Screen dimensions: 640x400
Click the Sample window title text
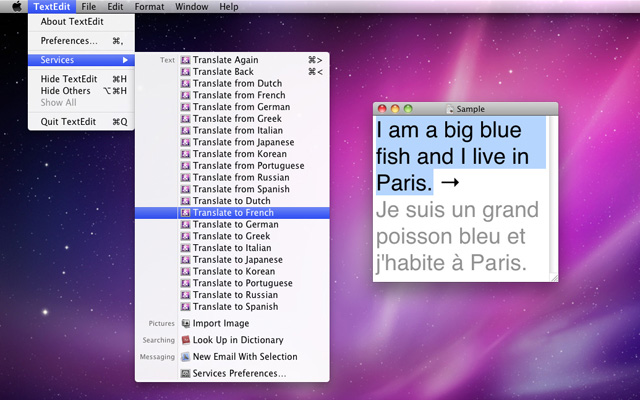coord(471,109)
